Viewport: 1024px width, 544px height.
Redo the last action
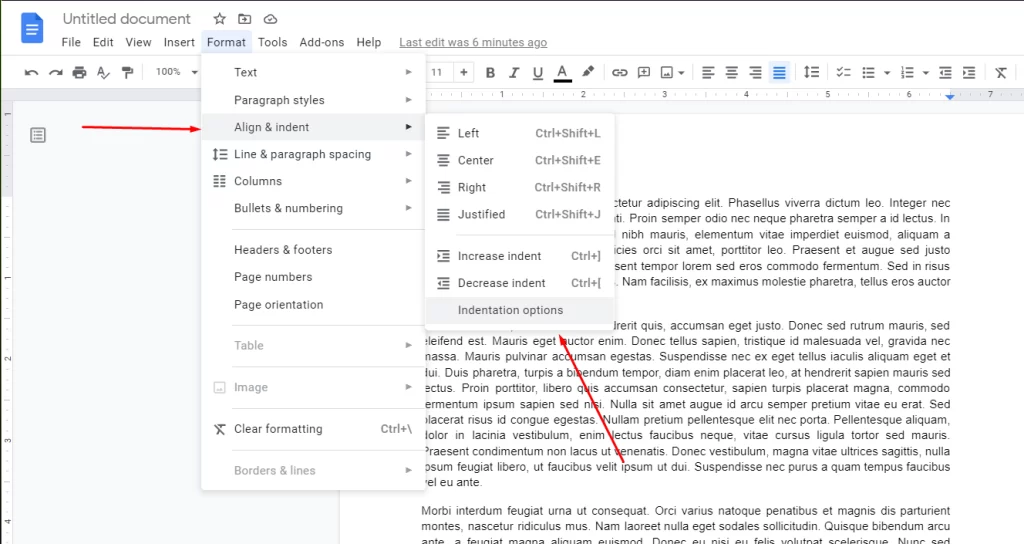tap(56, 72)
